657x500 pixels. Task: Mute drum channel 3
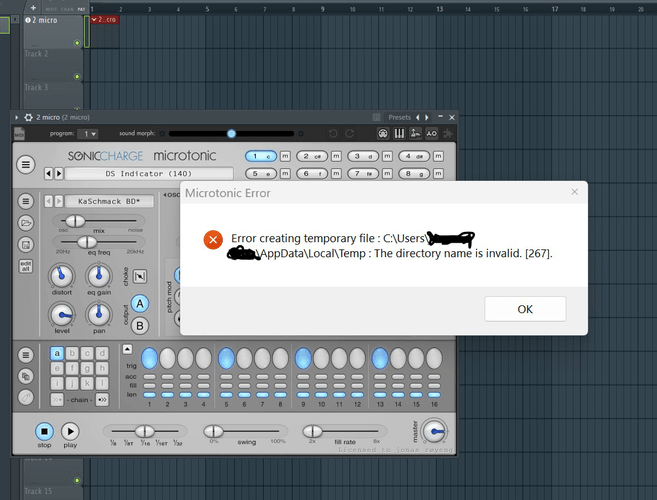click(x=387, y=156)
